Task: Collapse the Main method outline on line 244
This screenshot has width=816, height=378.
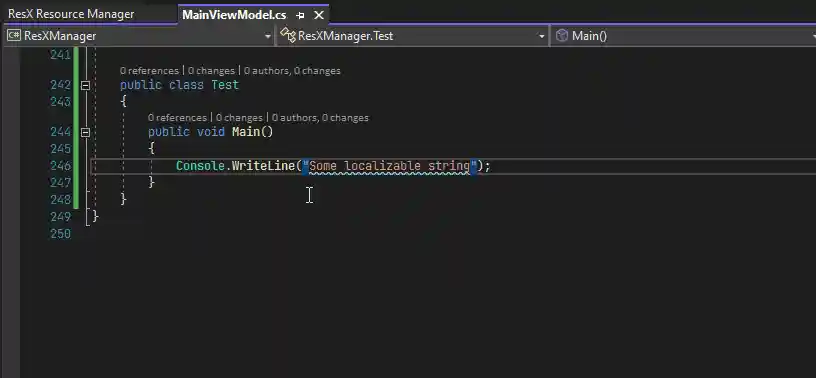Action: point(85,132)
